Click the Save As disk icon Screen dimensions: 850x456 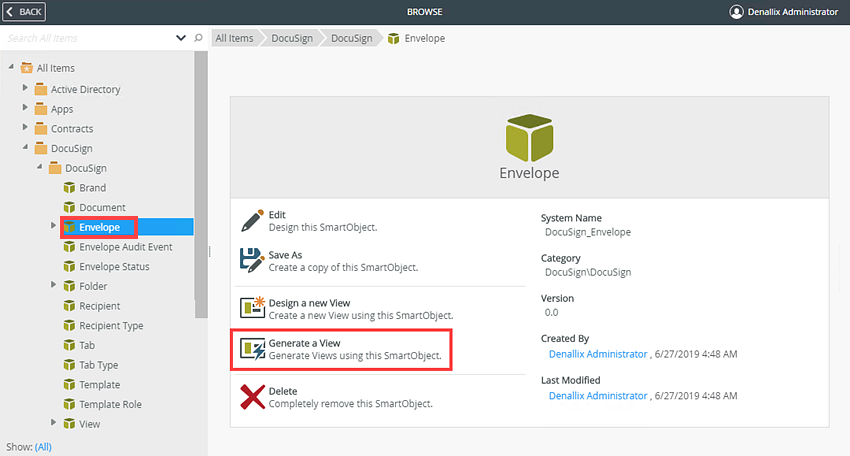pos(252,261)
